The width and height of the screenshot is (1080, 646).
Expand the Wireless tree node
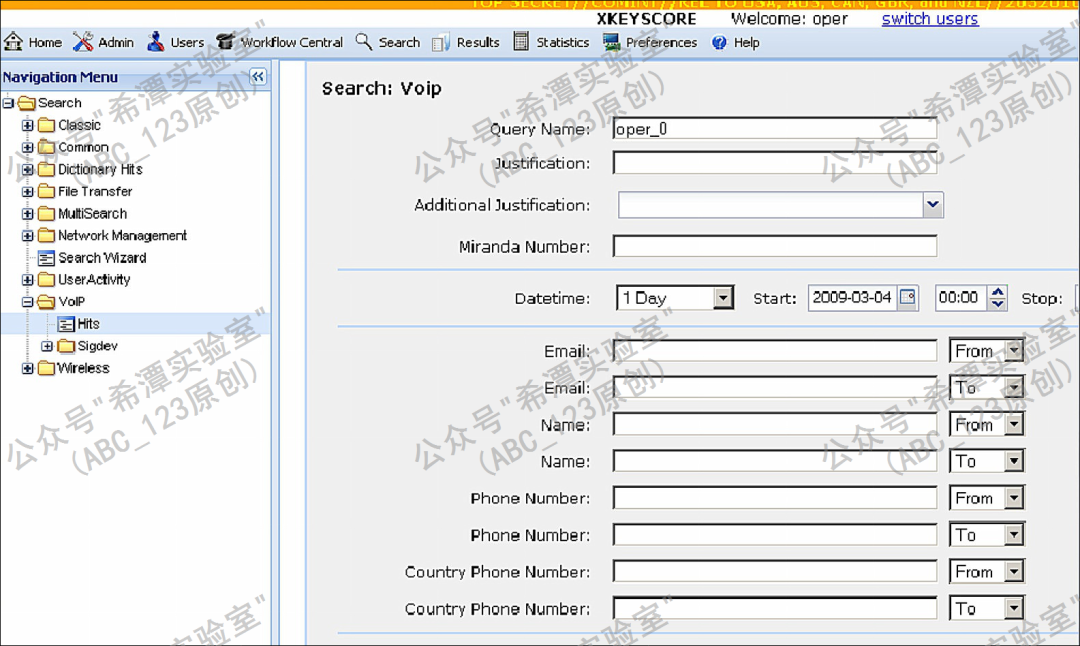tap(28, 368)
